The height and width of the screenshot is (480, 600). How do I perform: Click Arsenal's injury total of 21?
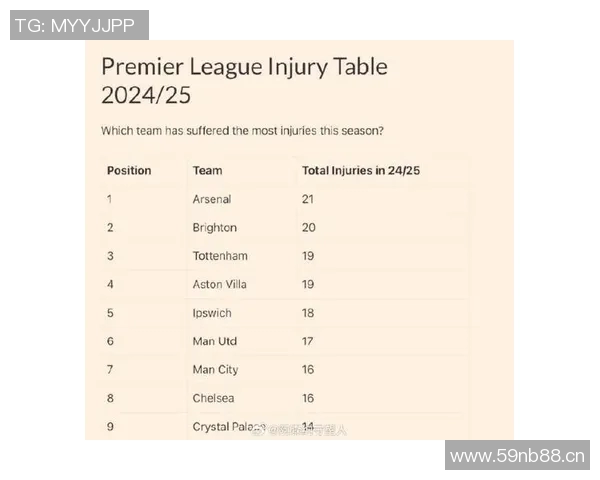tap(308, 199)
